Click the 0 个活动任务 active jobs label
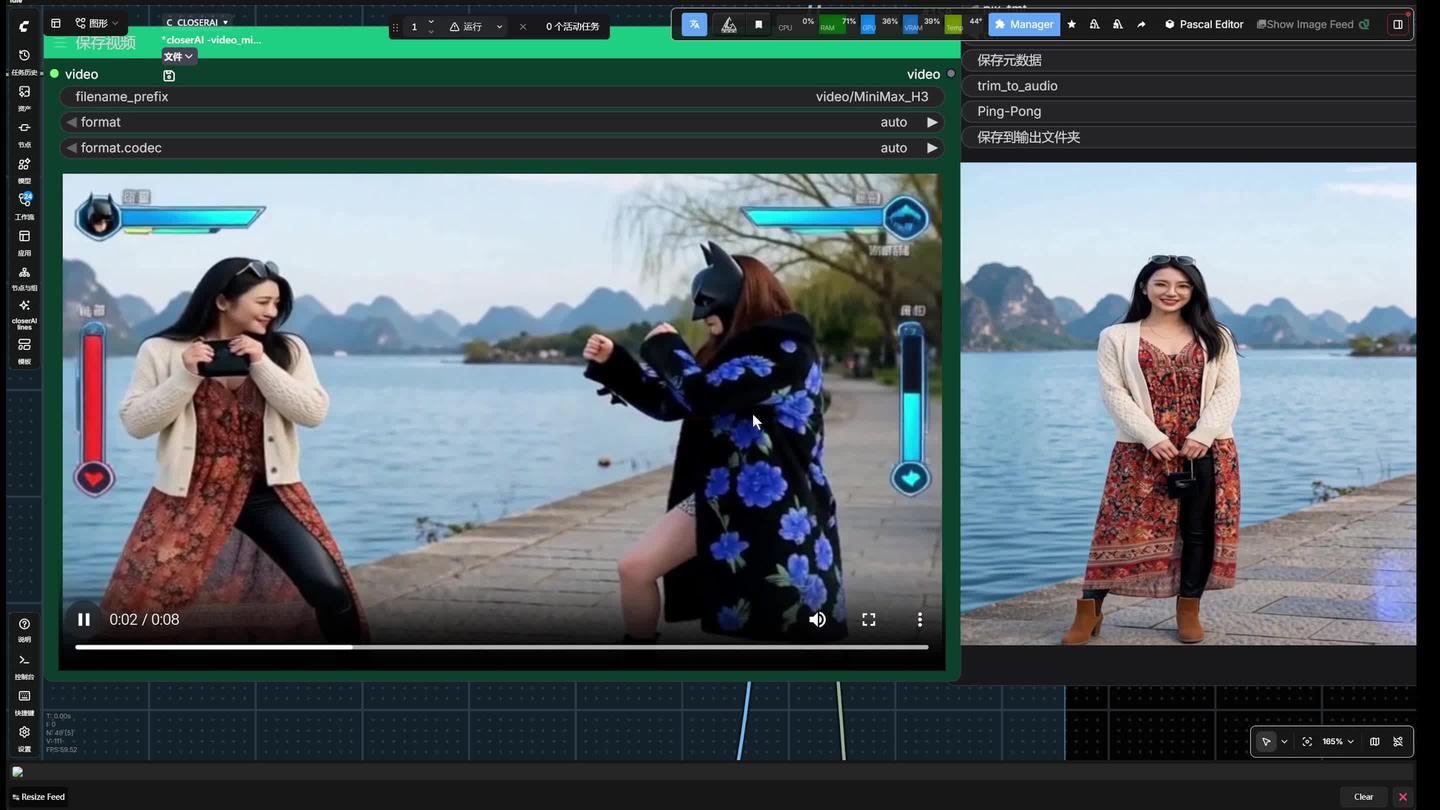 pyautogui.click(x=572, y=27)
